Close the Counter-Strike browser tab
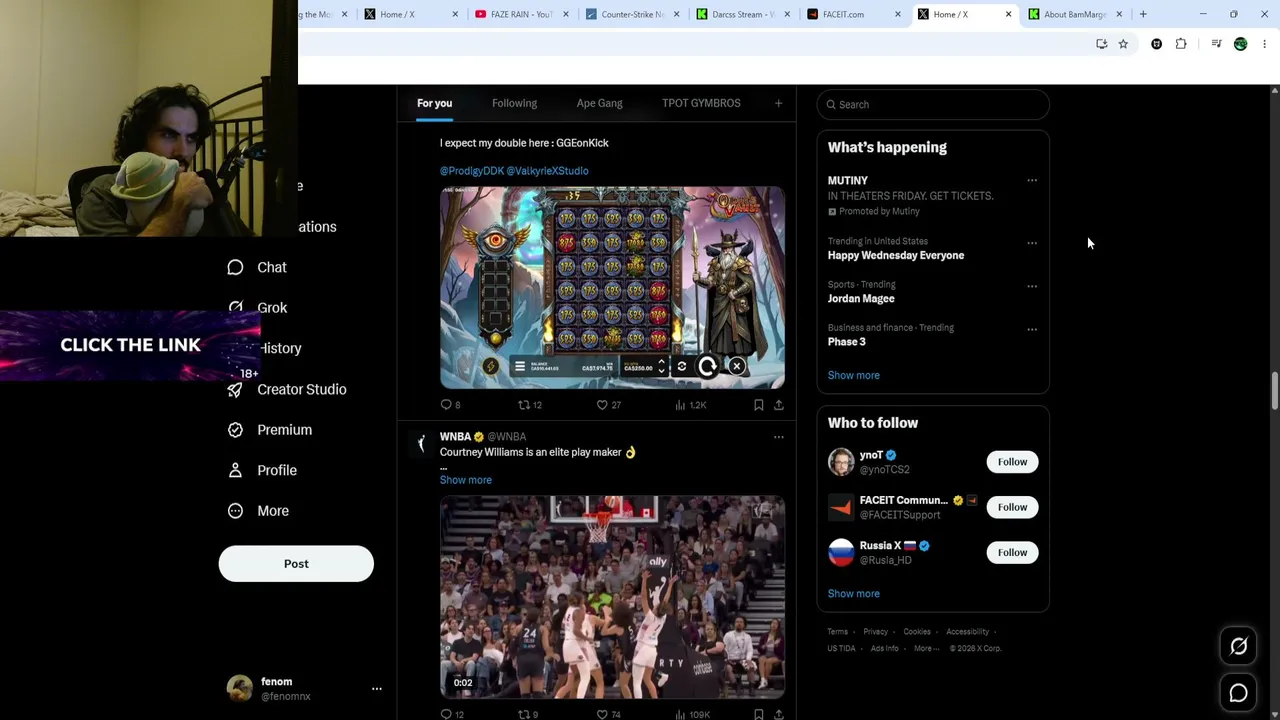Screen dimensions: 1280x720 677,14
